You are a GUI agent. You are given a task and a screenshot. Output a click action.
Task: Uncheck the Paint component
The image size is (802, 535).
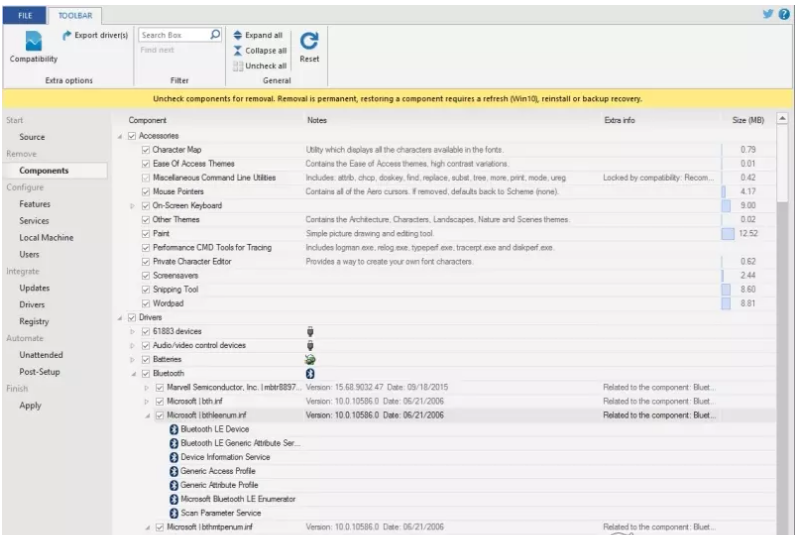click(146, 233)
